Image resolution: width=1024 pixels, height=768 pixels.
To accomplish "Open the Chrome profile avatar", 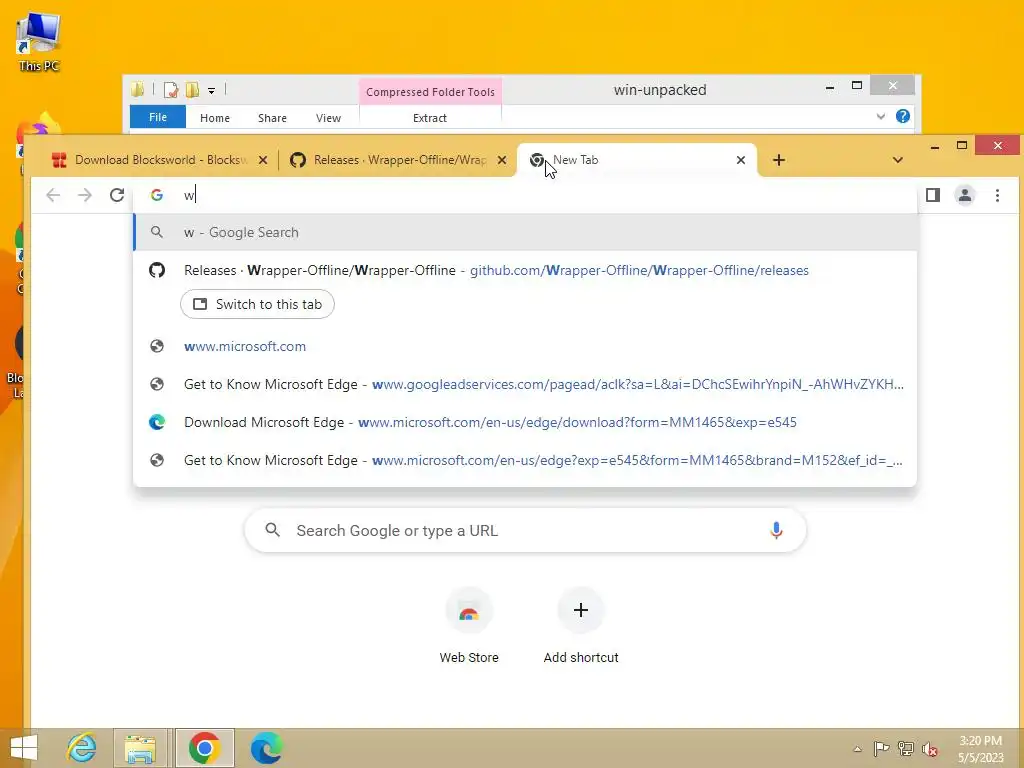I will tap(965, 195).
